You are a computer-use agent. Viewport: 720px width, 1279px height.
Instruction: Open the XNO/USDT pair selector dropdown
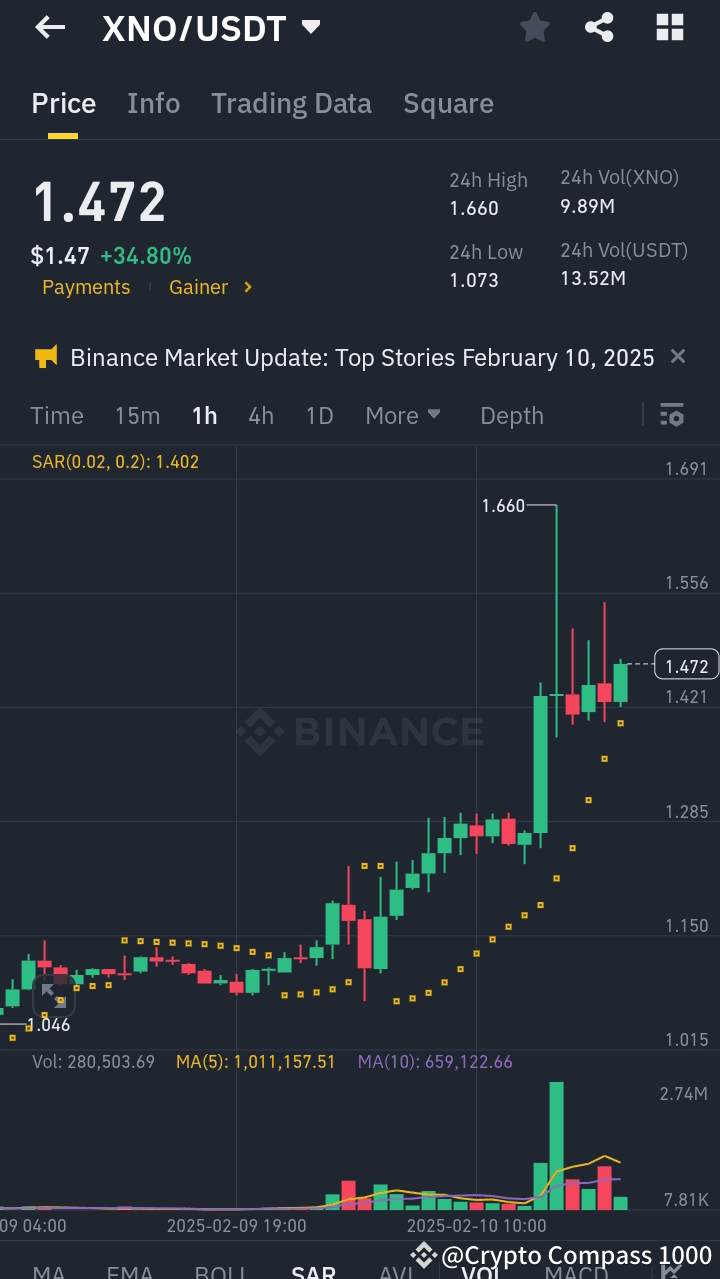point(311,28)
